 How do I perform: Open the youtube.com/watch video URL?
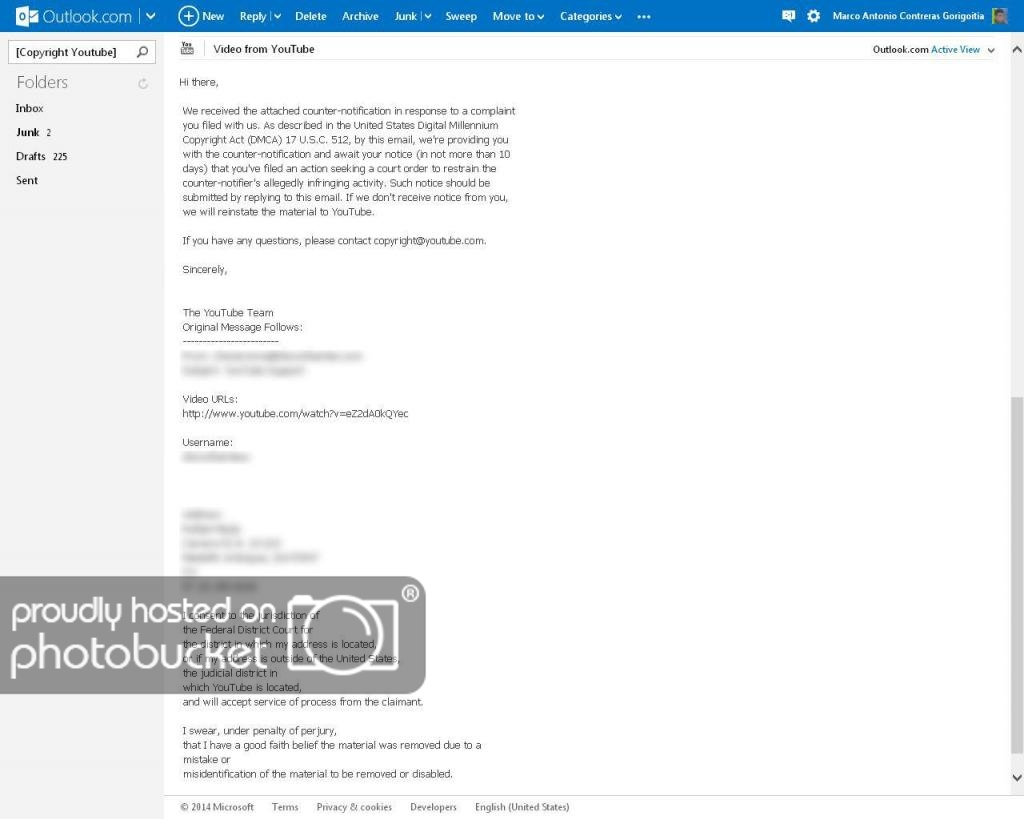click(x=295, y=413)
